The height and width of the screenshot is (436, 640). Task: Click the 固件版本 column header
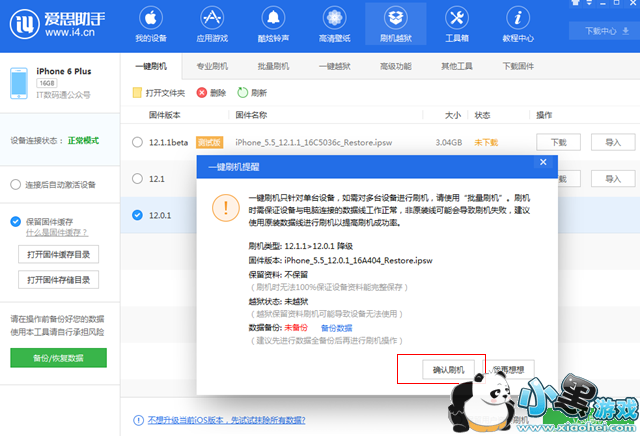[x=164, y=115]
